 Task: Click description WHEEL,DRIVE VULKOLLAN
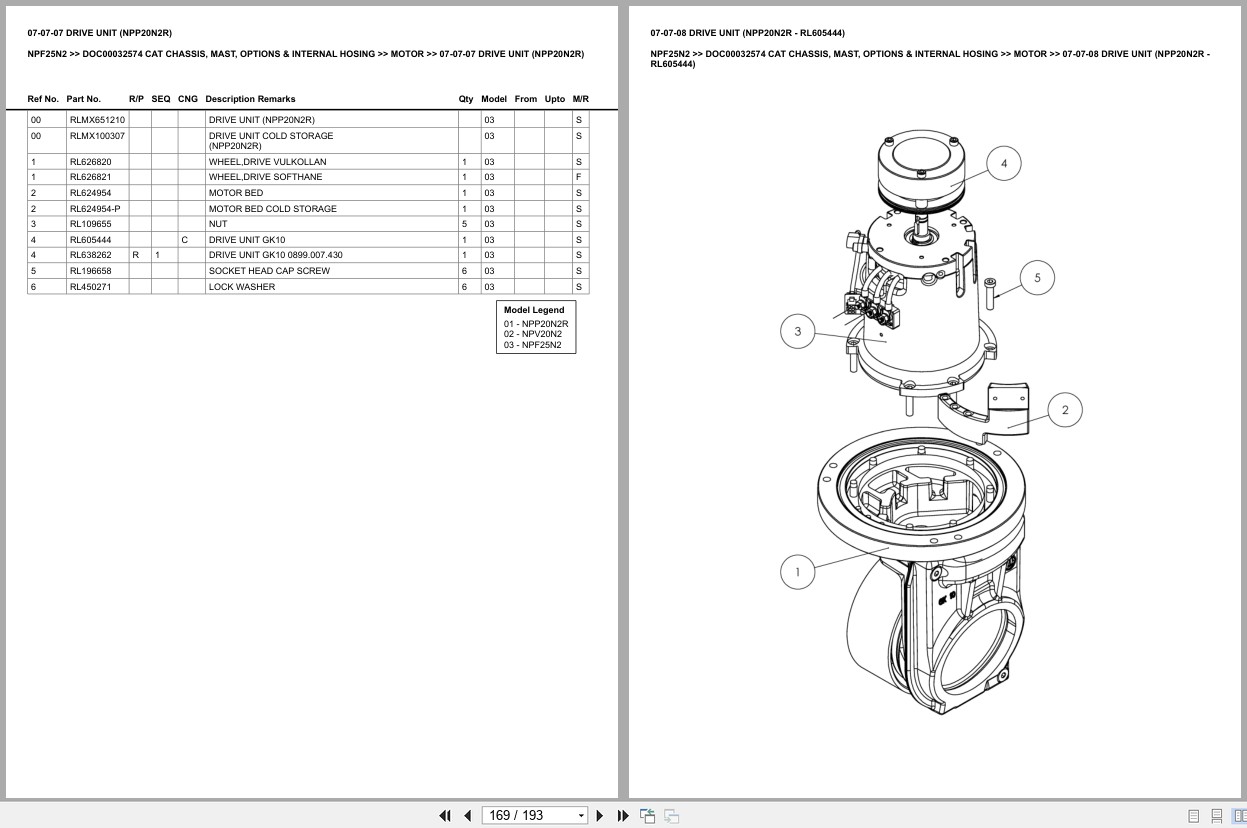pos(267,161)
